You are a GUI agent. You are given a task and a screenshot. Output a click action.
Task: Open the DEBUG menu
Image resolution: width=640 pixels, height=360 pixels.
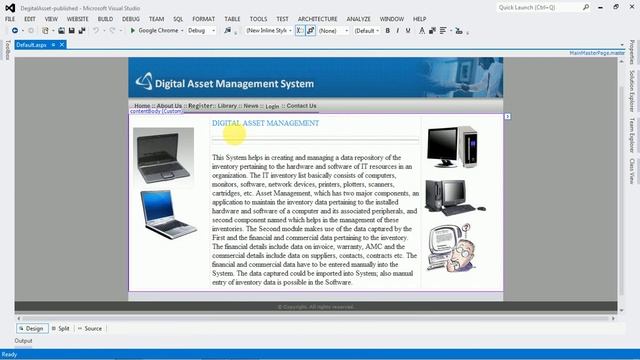[131, 19]
